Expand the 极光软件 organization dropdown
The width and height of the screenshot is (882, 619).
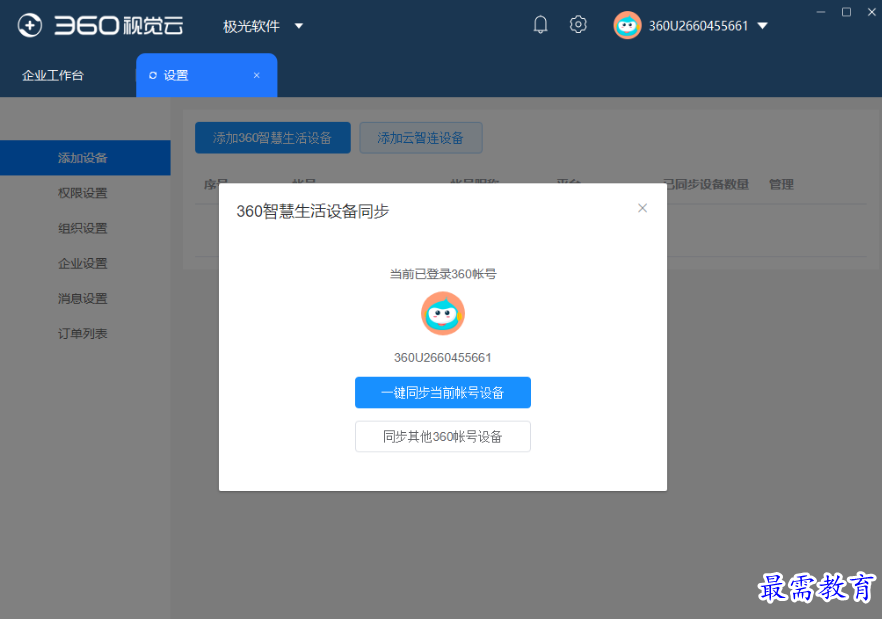tap(299, 26)
